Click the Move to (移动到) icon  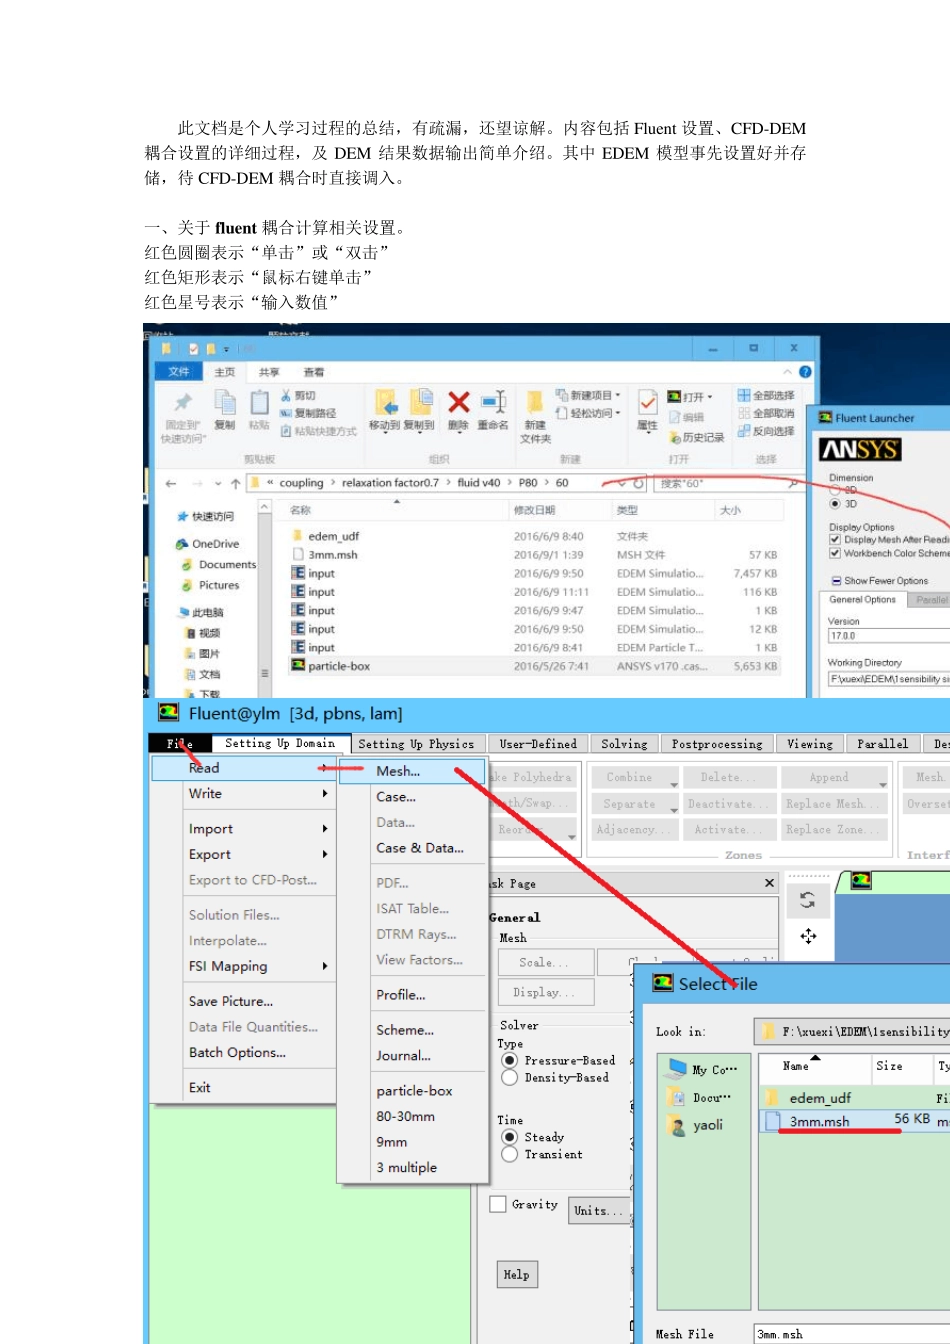(386, 402)
